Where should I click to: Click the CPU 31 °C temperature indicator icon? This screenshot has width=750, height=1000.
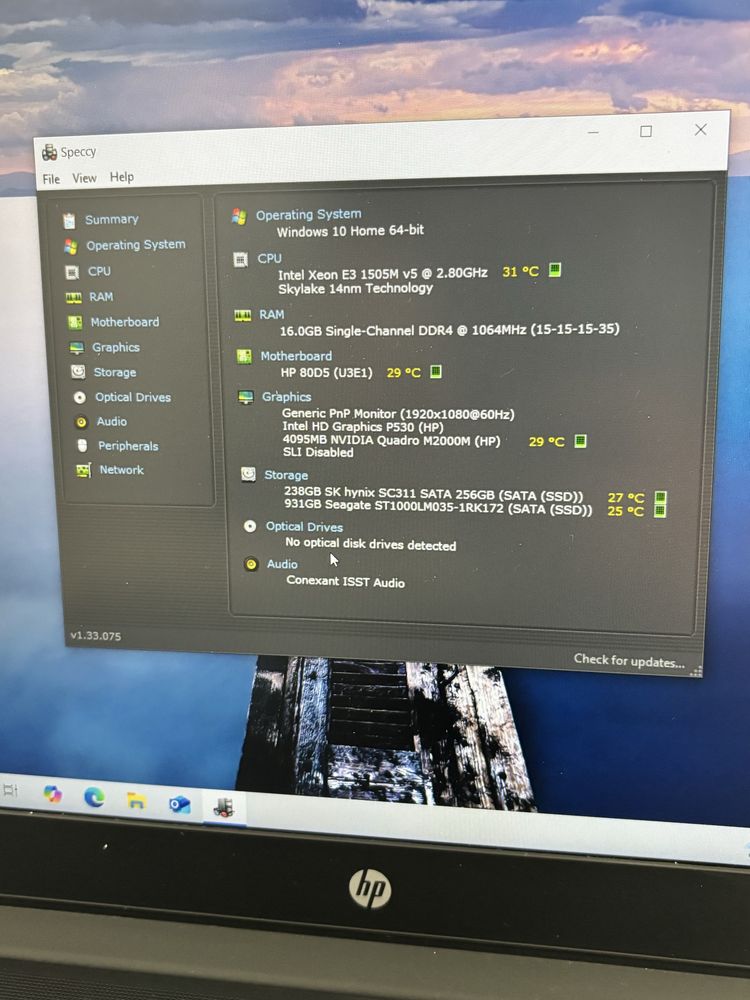(x=555, y=270)
